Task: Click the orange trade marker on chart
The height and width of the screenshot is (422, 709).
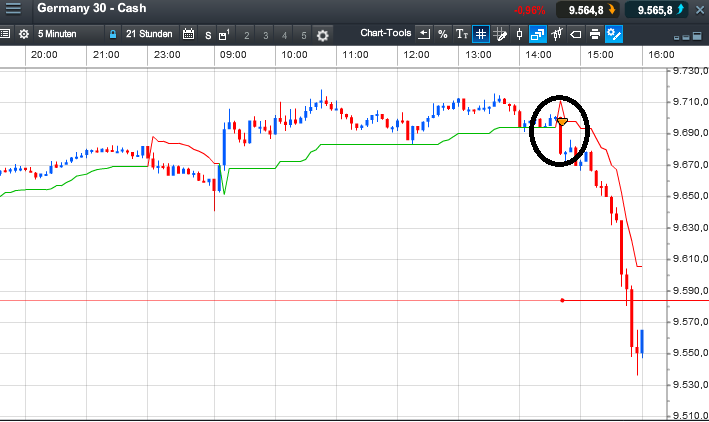Action: 562,122
